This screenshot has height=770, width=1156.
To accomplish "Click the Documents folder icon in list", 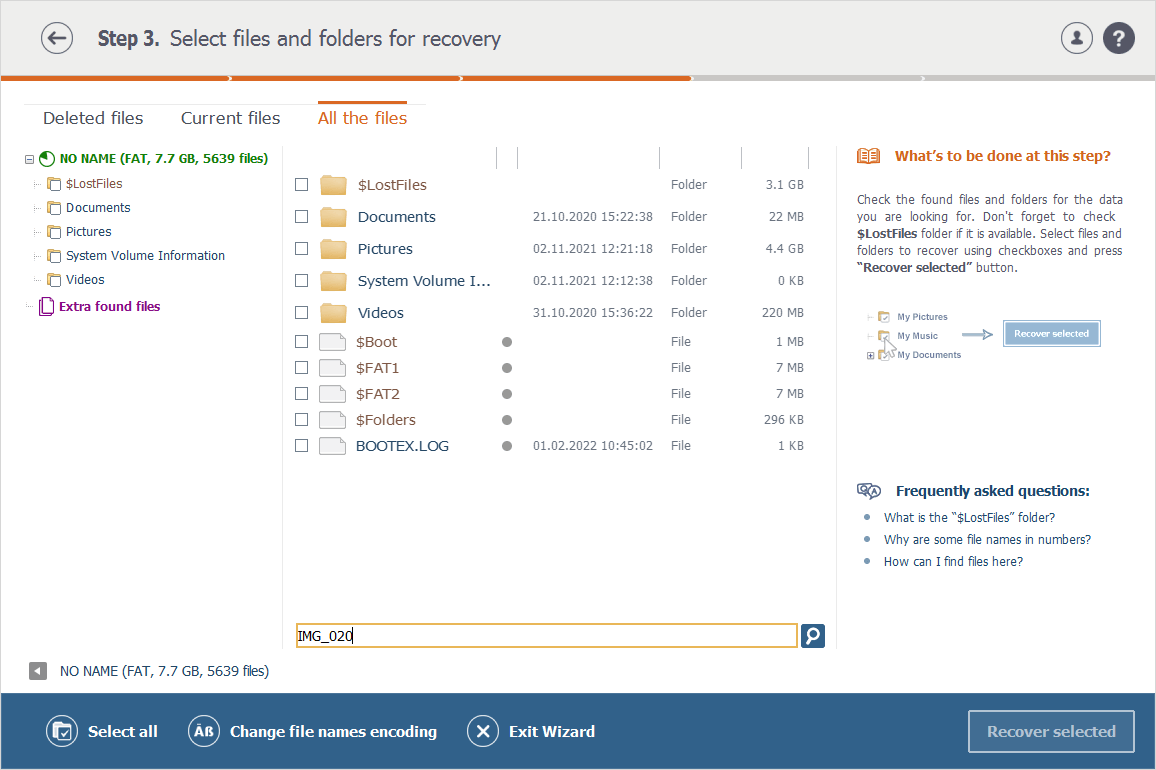I will pos(333,217).
